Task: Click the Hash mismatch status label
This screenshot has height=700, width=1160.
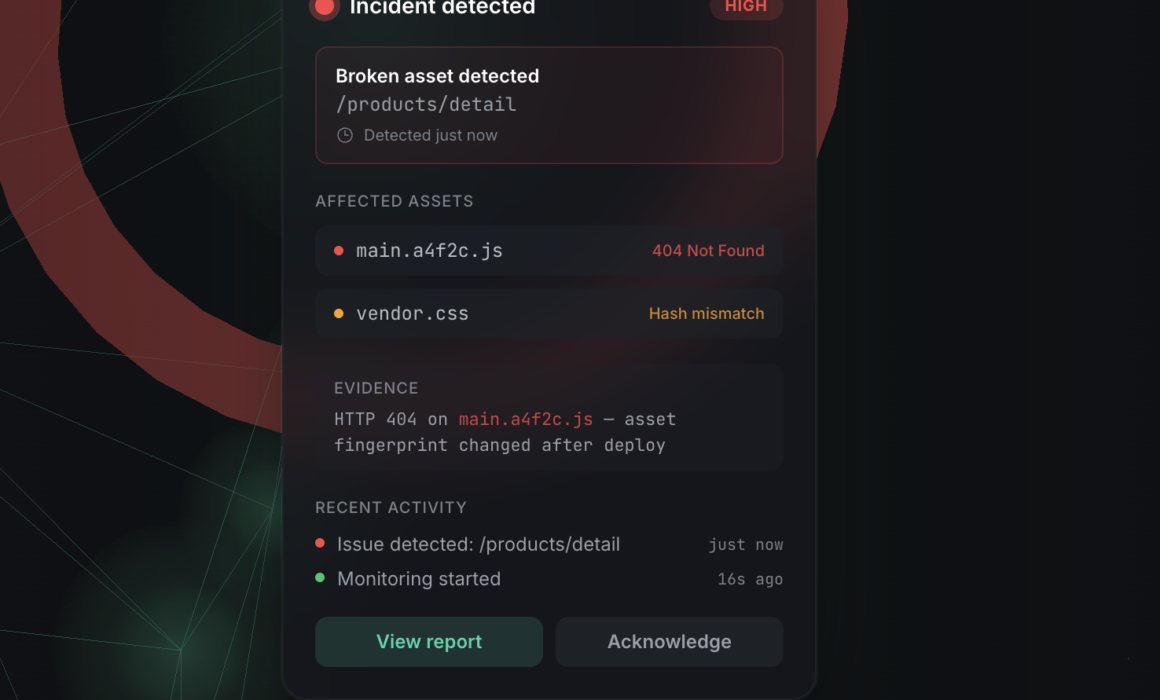Action: (x=707, y=314)
